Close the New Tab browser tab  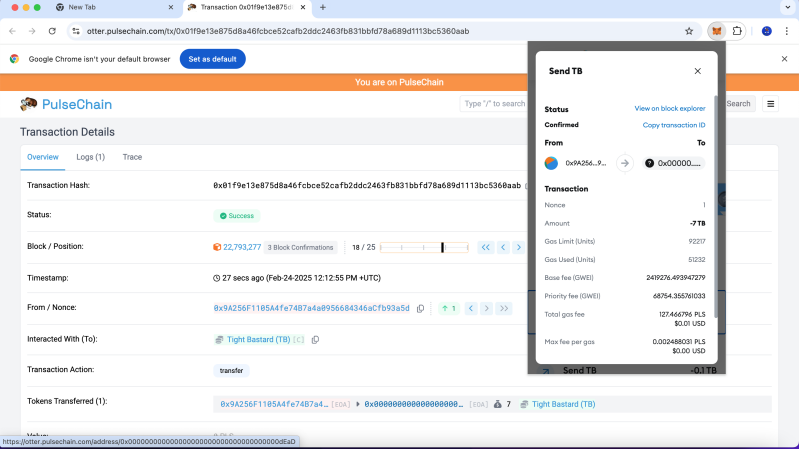point(171,7)
